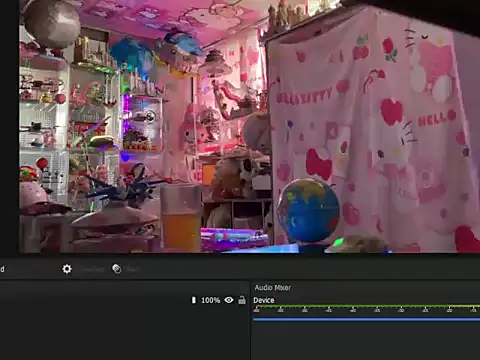This screenshot has width=480, height=360.
Task: Click the dimmed Filters label in source toolbar
Action: tap(131, 269)
